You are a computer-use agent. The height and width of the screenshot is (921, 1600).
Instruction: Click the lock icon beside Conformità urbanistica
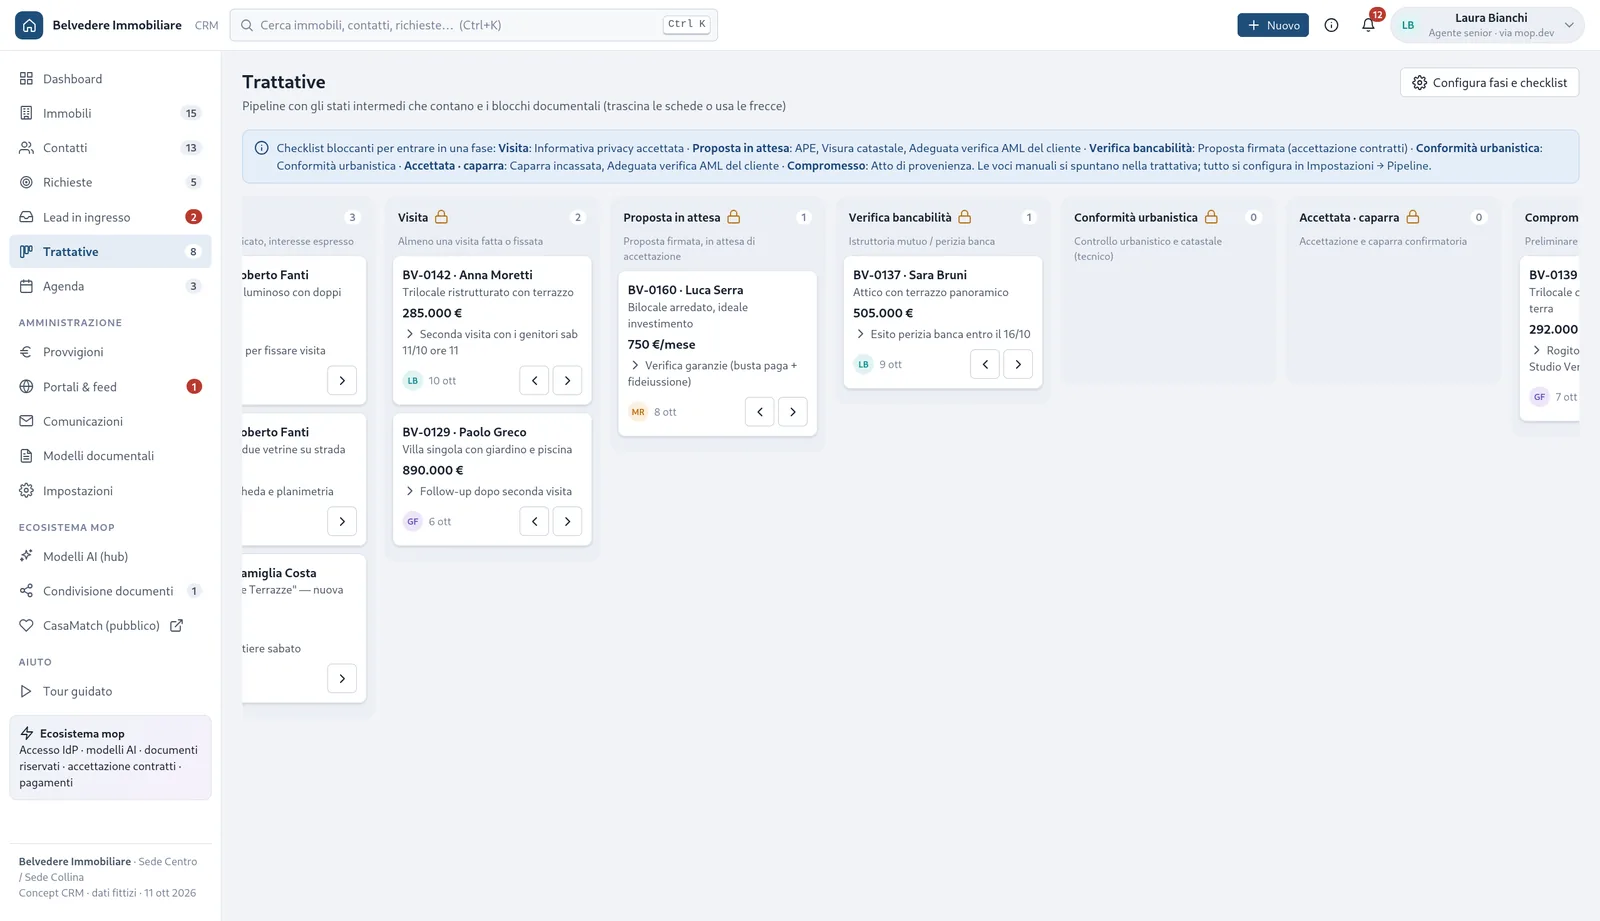(x=1211, y=217)
